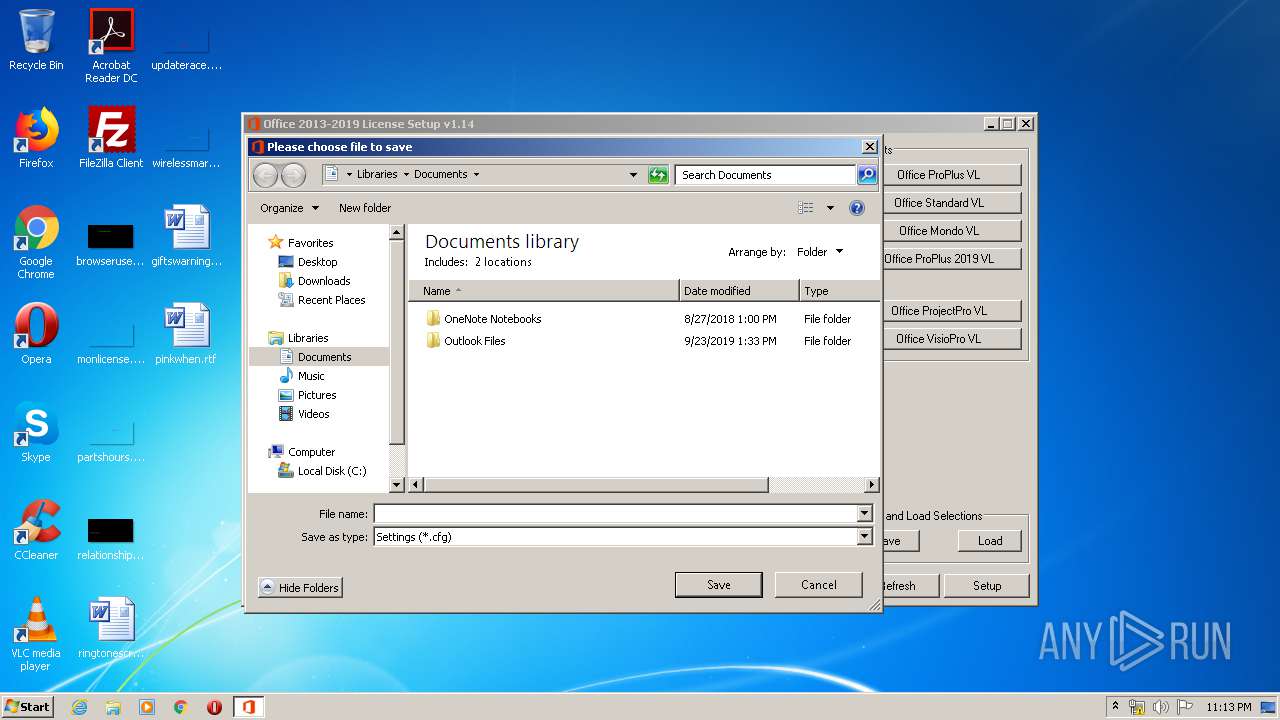Click the Save button

point(719,585)
